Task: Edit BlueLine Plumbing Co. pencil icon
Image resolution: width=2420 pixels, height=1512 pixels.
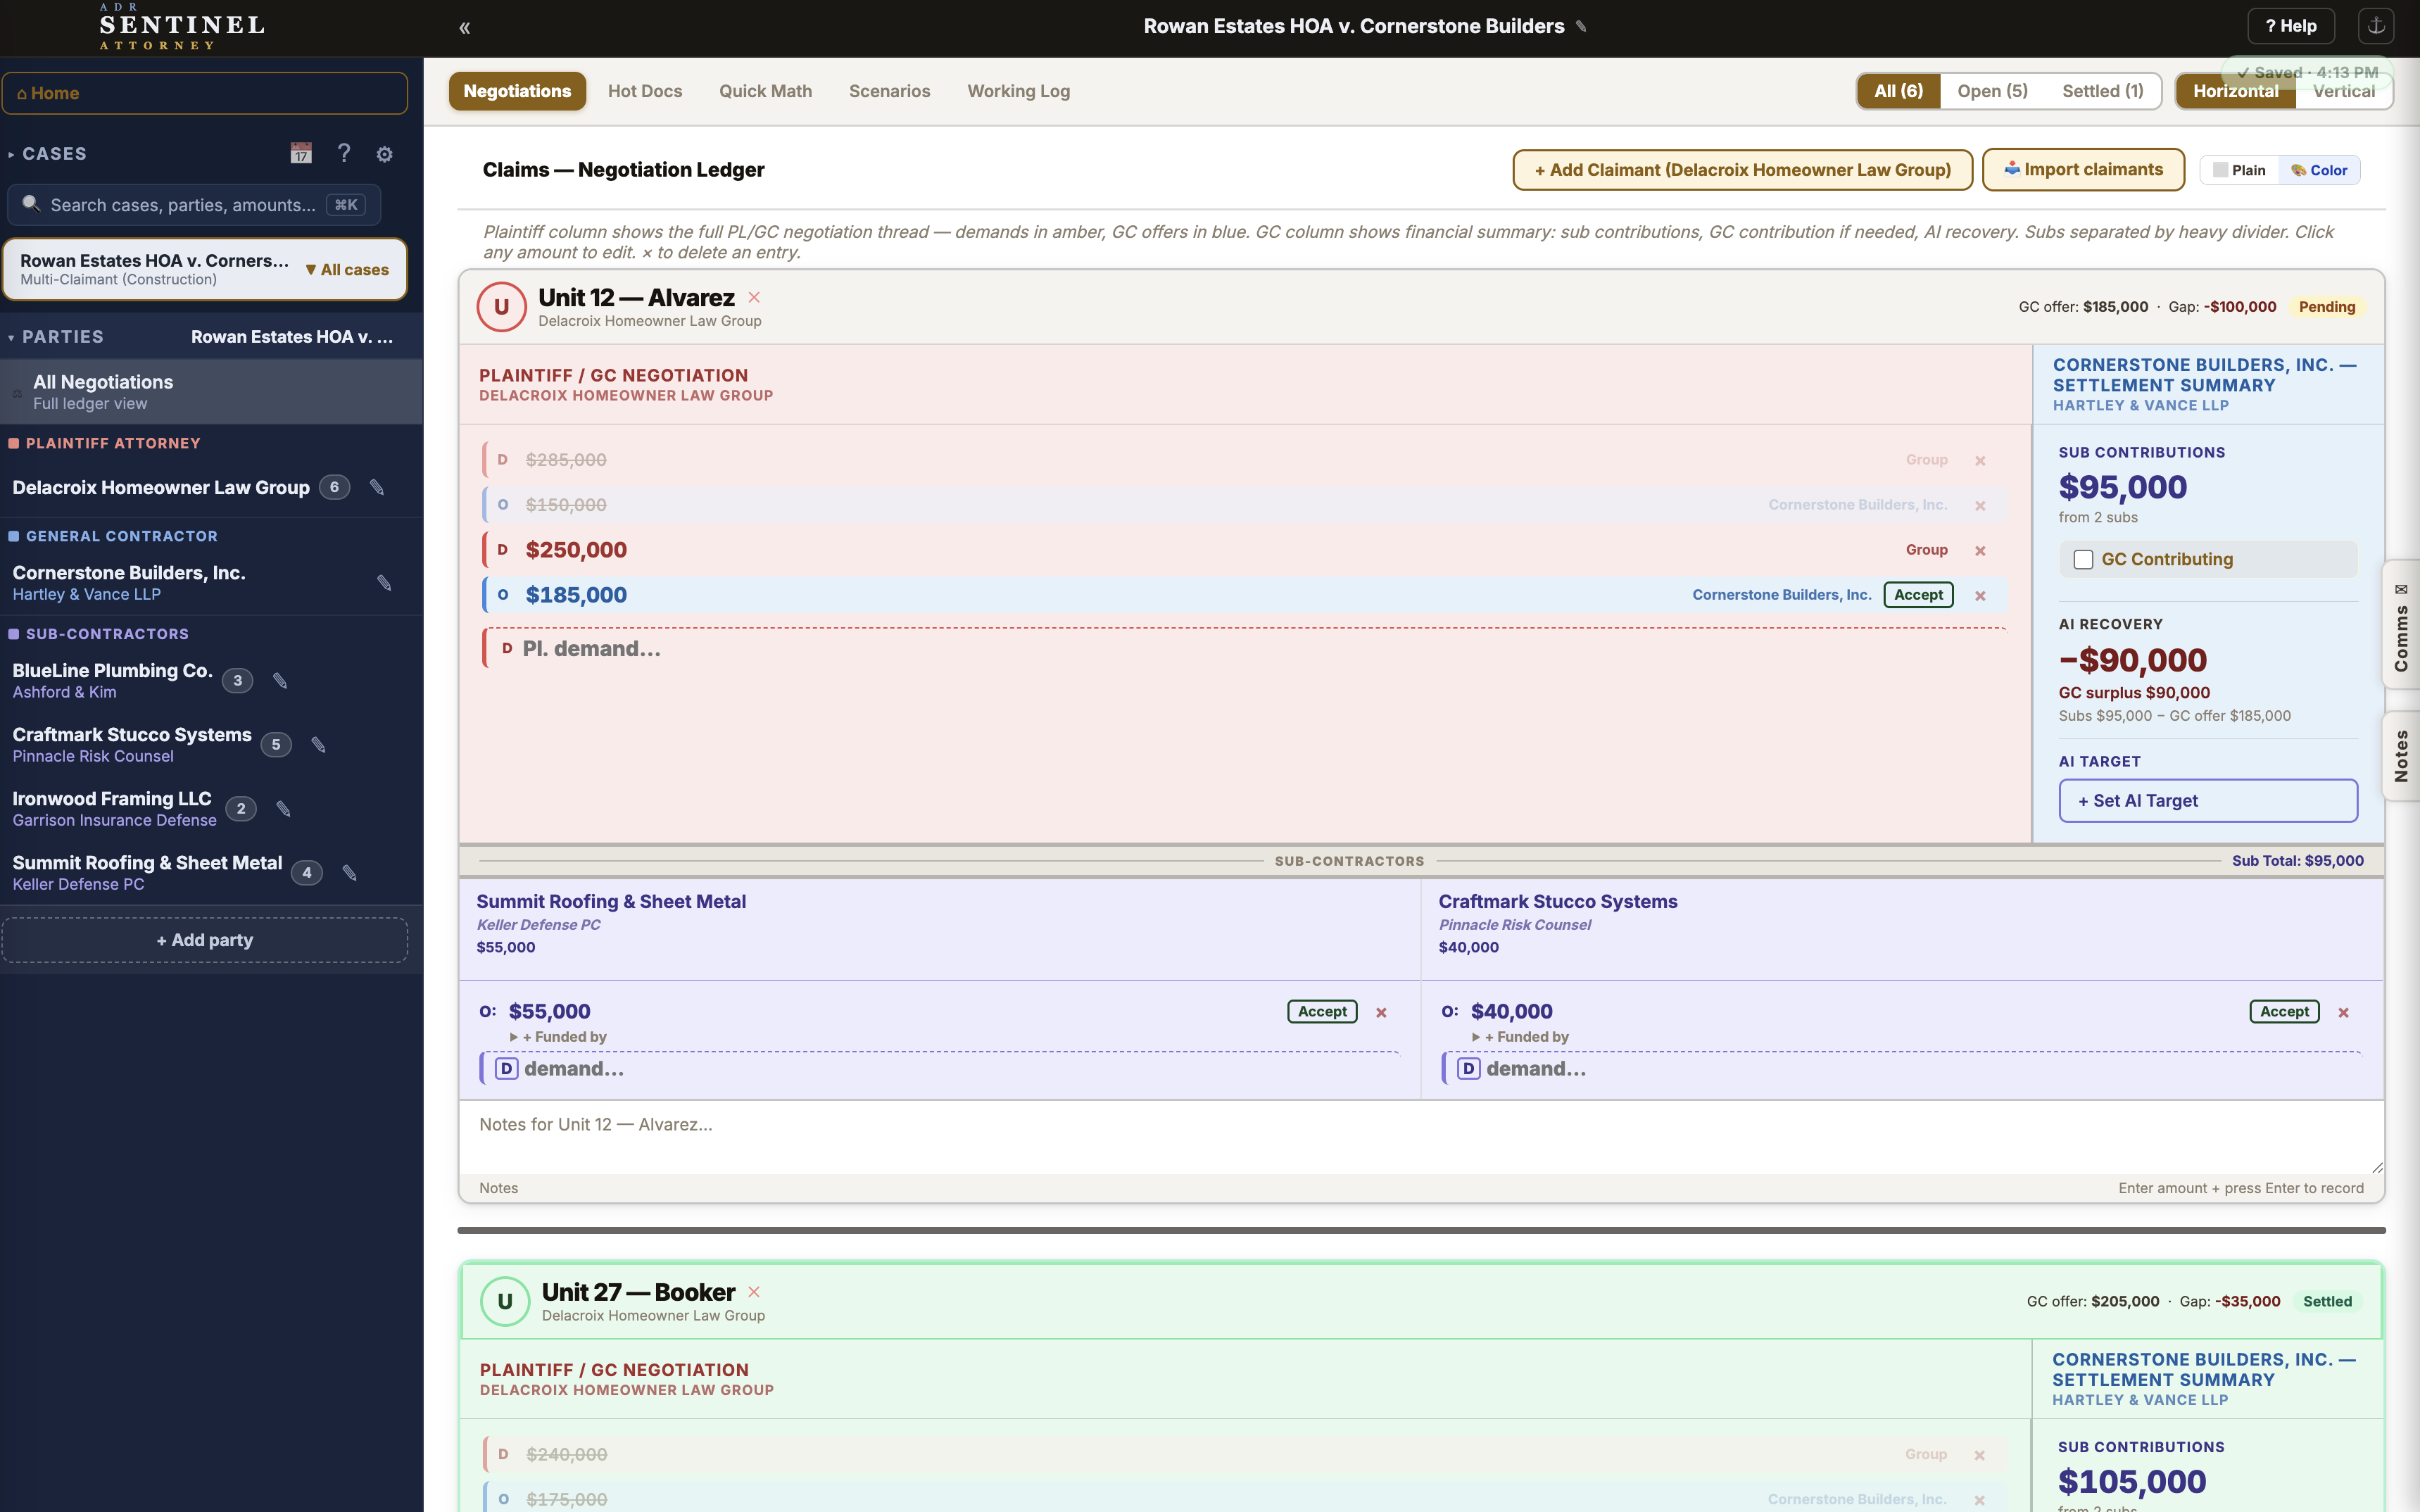Action: pyautogui.click(x=280, y=681)
